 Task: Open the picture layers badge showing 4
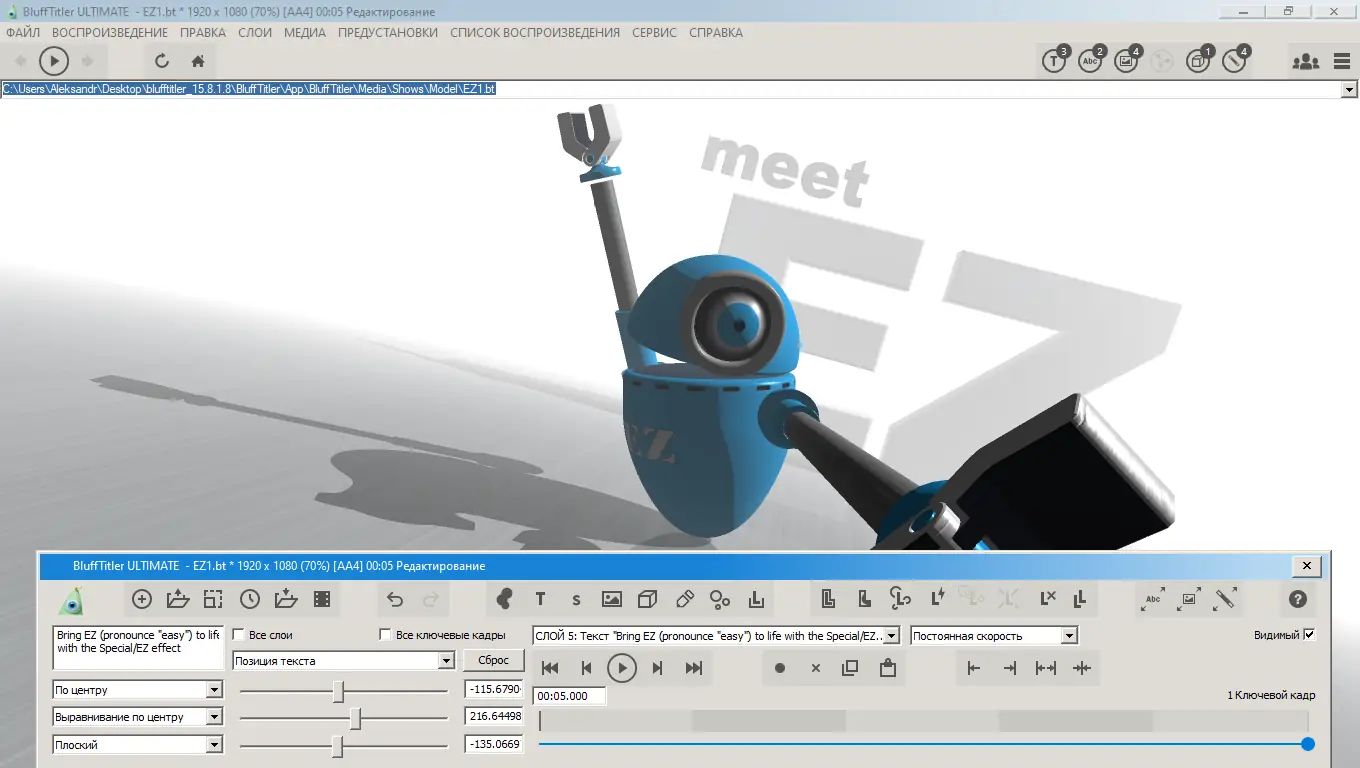(x=1127, y=60)
